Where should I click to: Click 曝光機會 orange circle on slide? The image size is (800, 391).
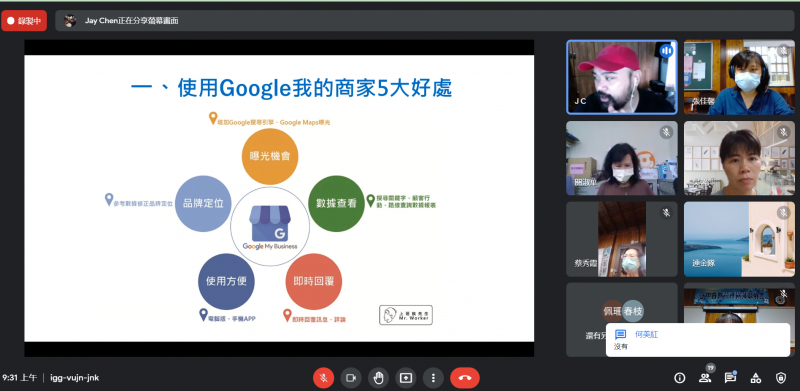[269, 156]
